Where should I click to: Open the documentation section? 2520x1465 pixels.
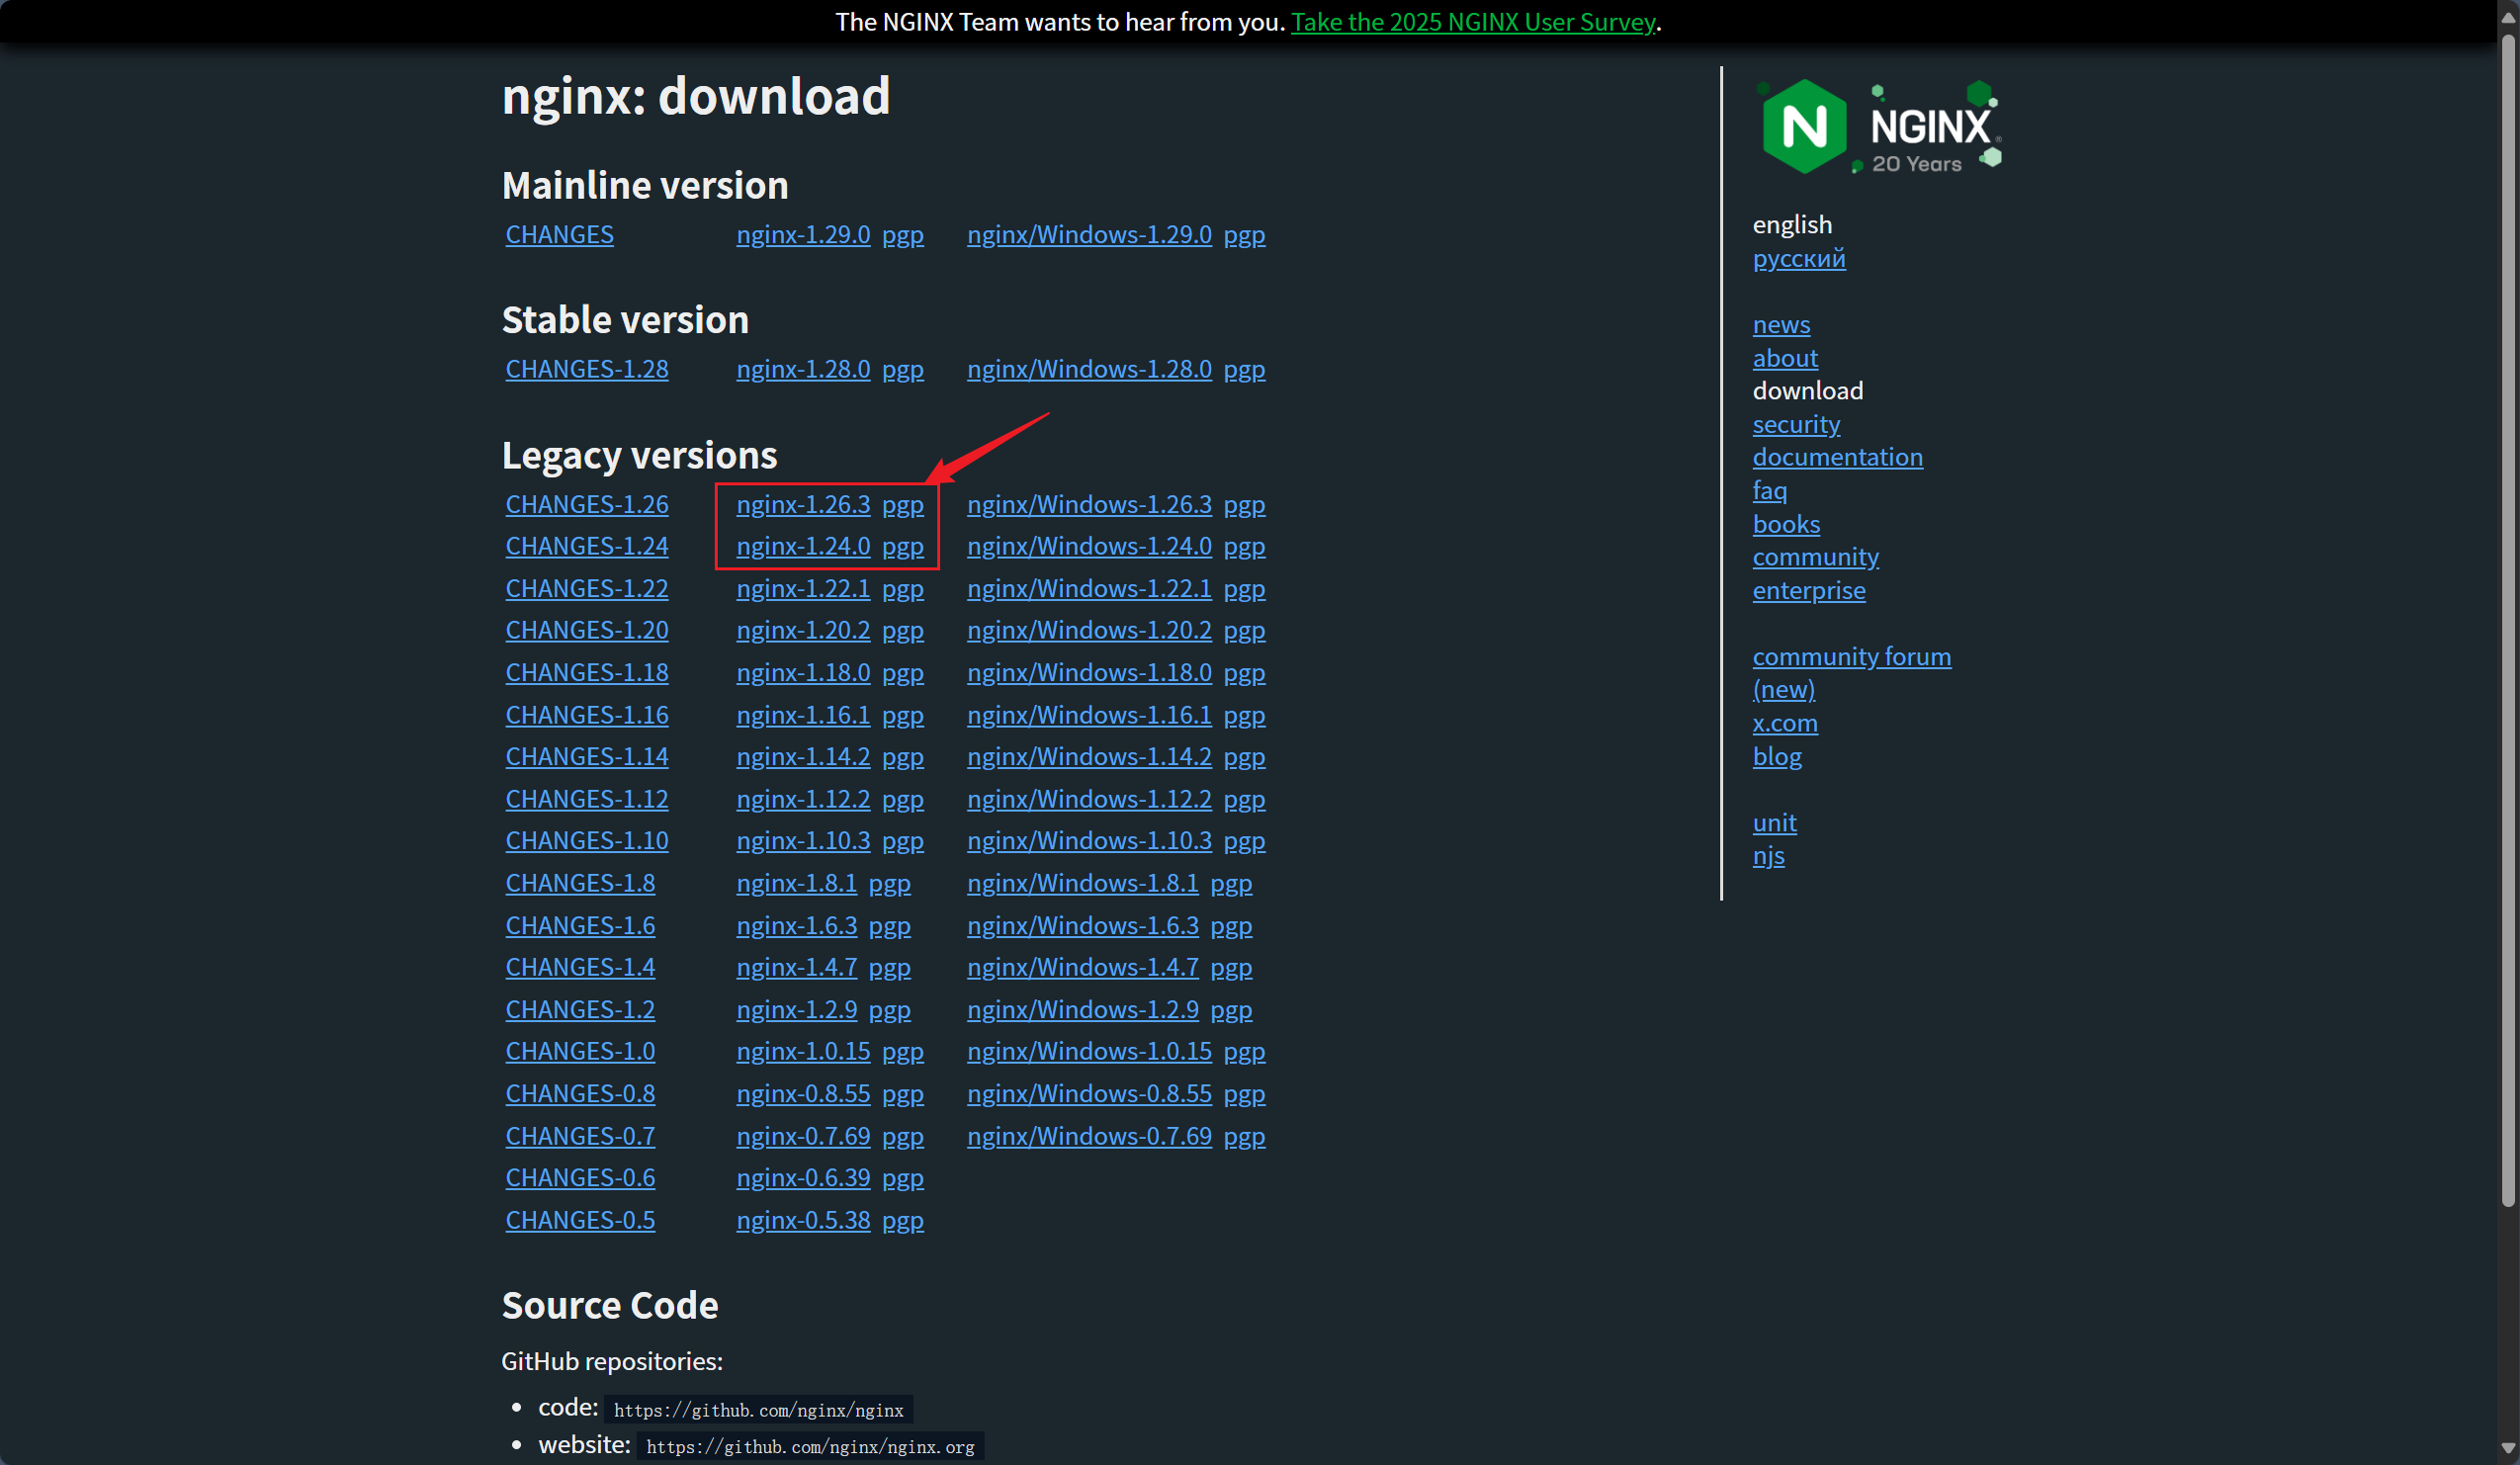click(1838, 457)
